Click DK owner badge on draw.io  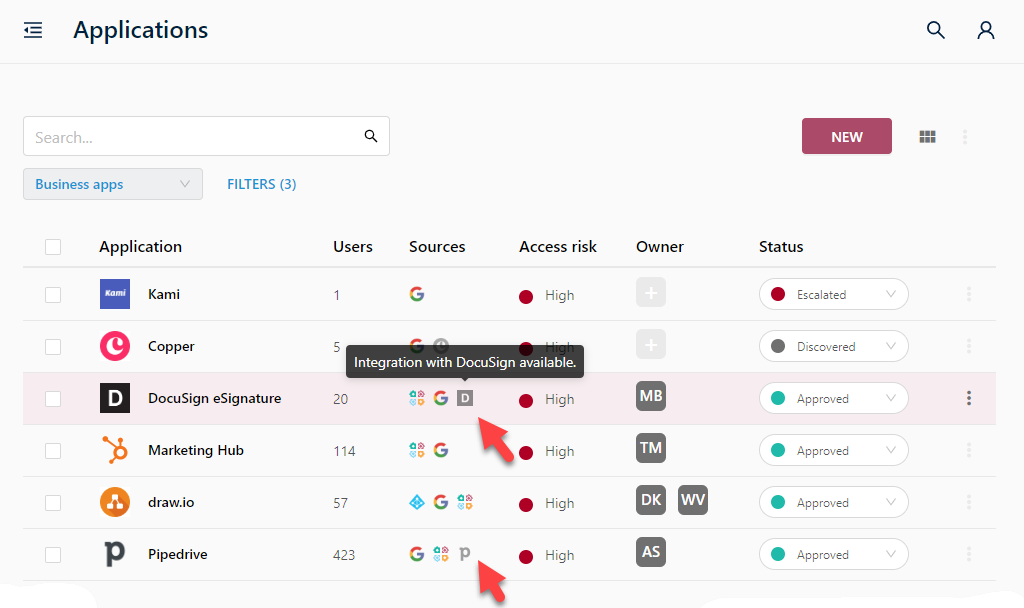(651, 500)
